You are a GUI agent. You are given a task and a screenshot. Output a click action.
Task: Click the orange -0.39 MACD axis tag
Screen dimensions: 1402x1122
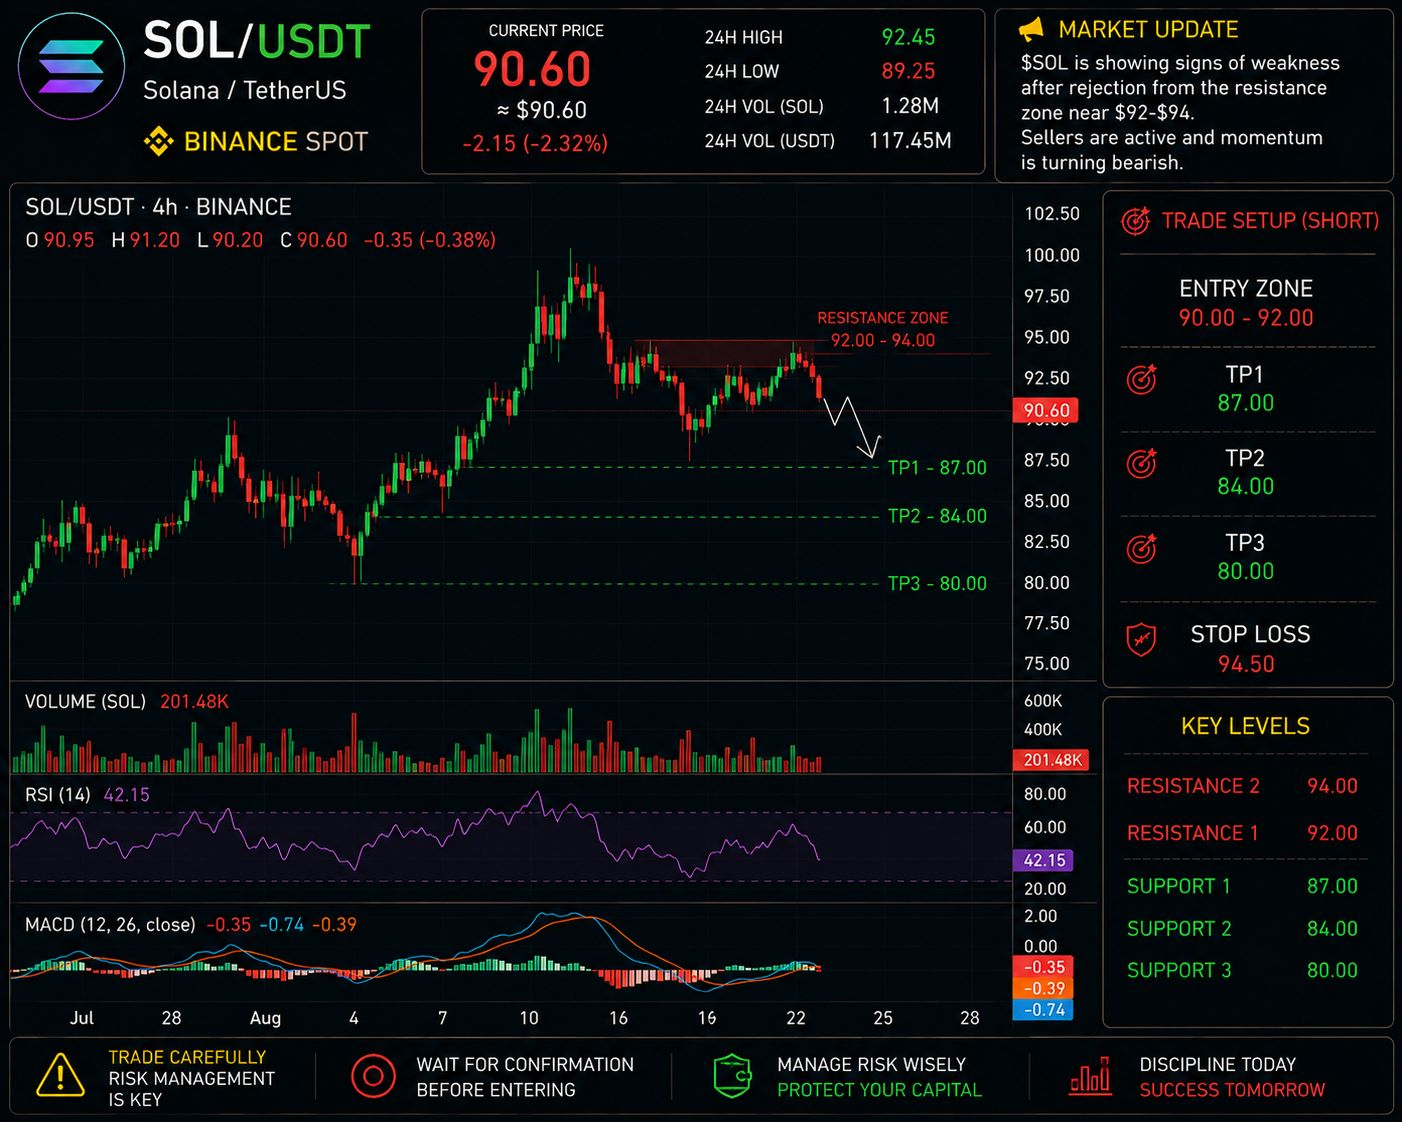coord(1044,988)
